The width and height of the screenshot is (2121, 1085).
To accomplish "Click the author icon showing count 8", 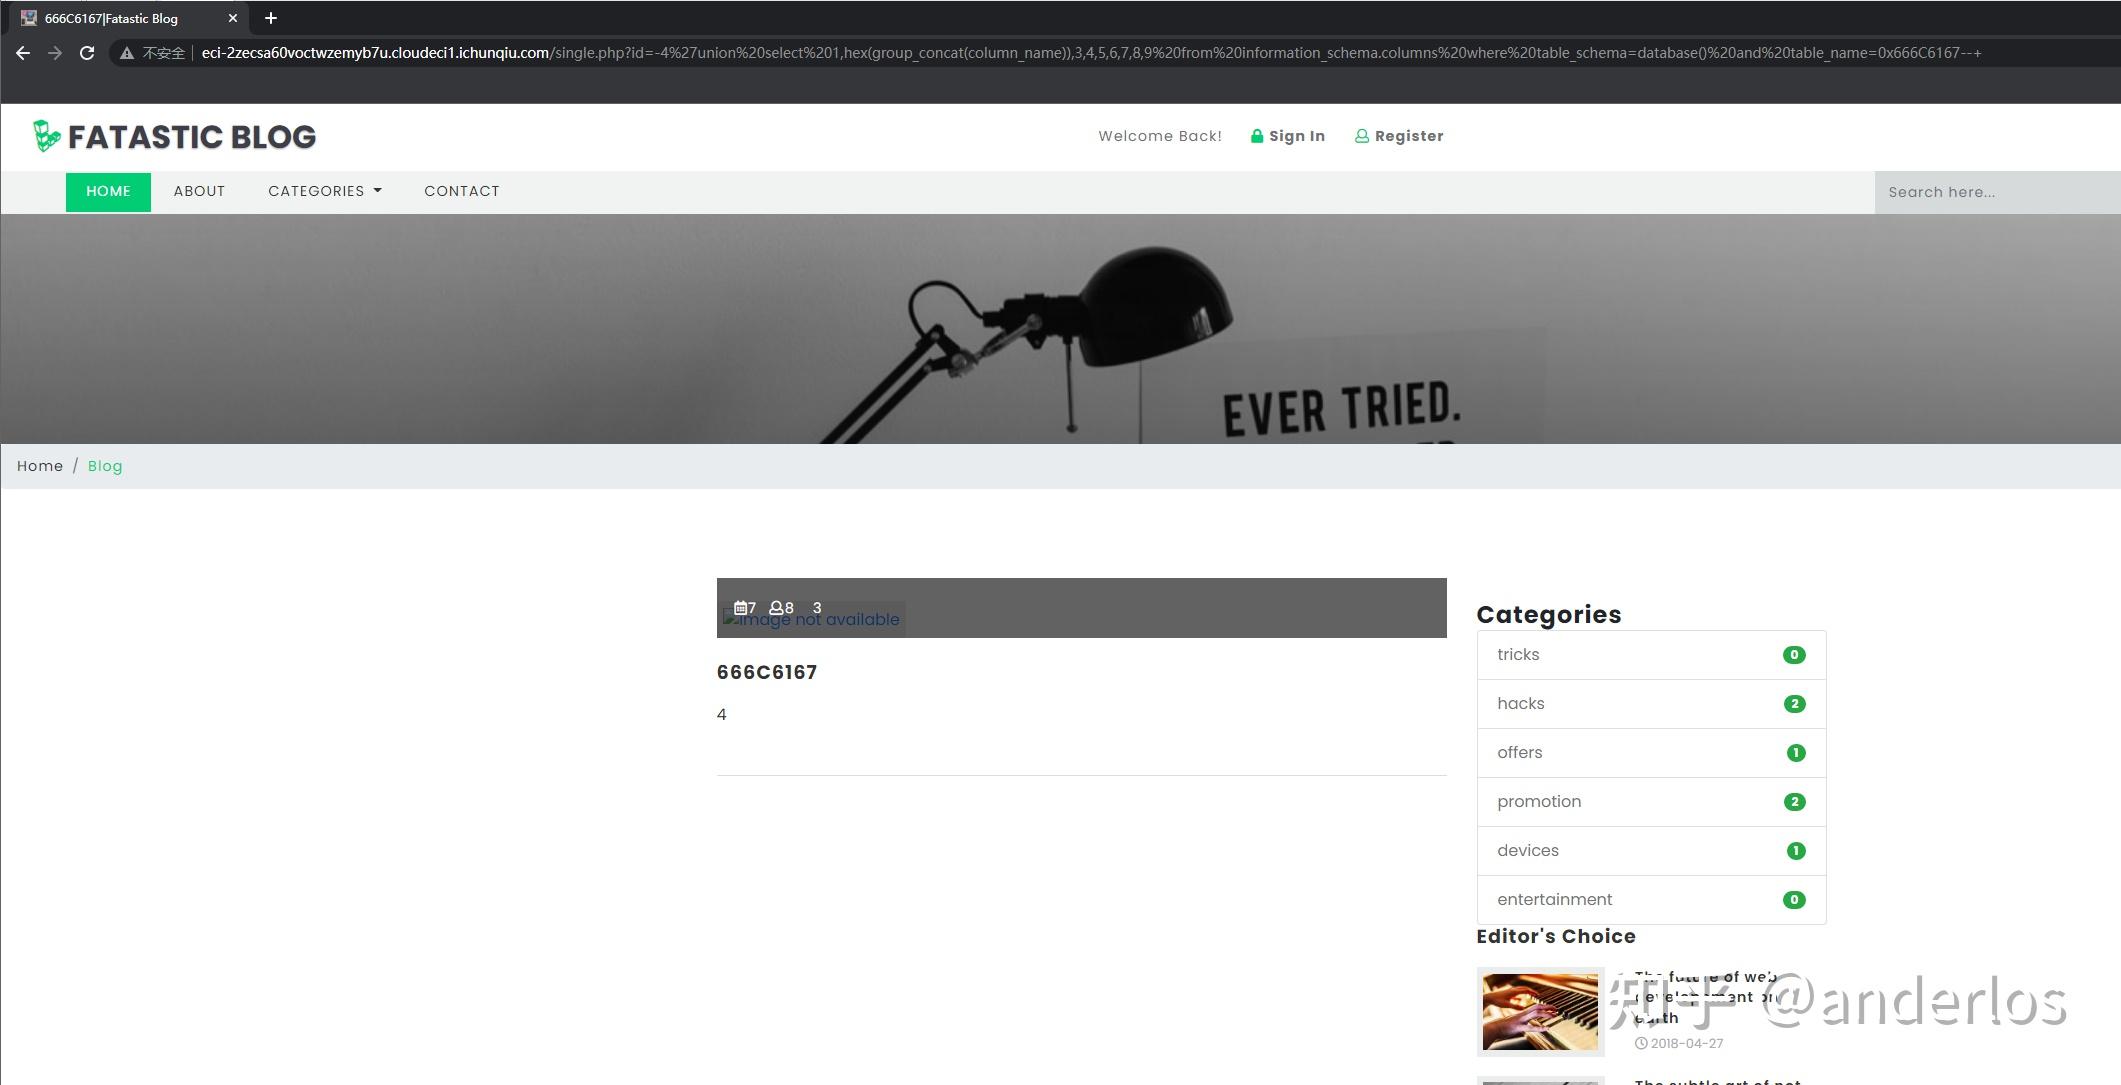I will tap(775, 607).
